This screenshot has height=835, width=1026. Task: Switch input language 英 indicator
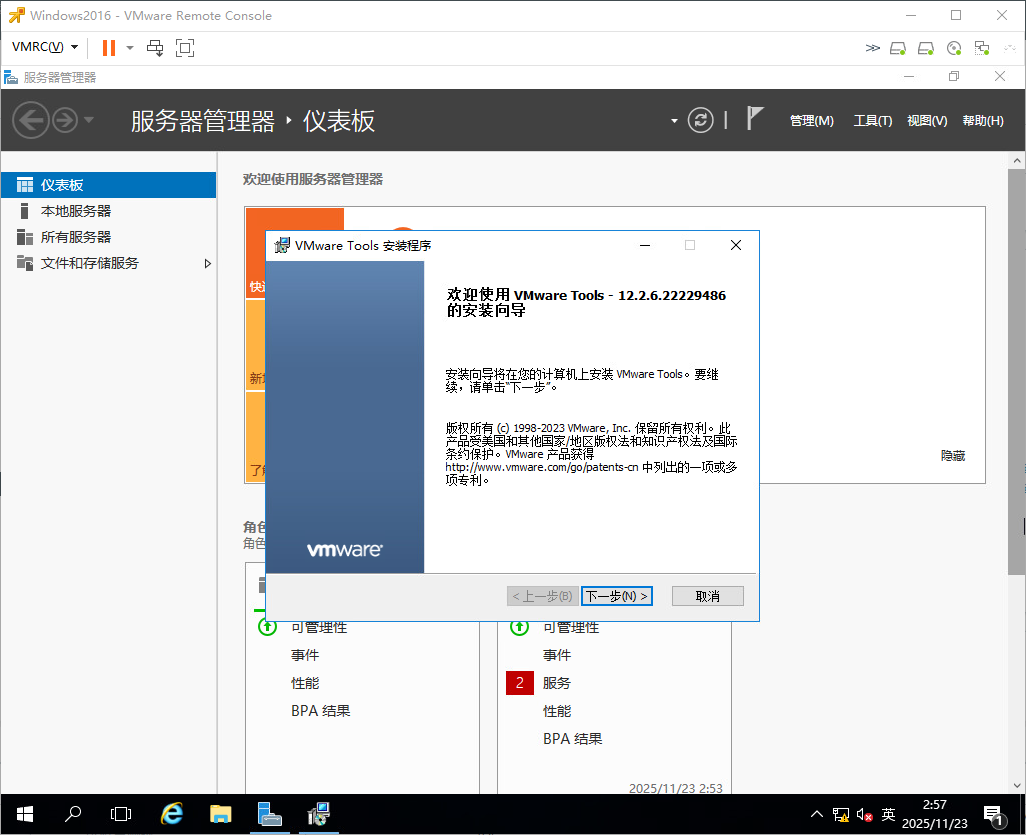click(888, 815)
